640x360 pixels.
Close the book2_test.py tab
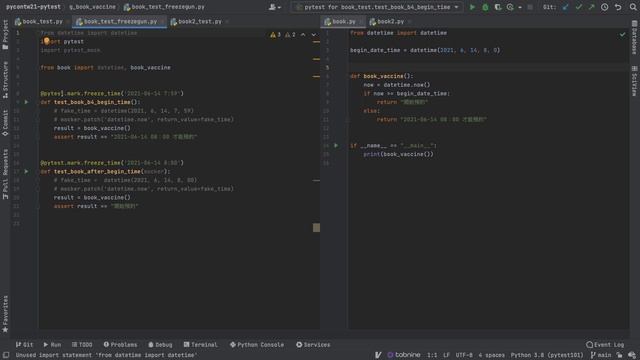click(227, 22)
